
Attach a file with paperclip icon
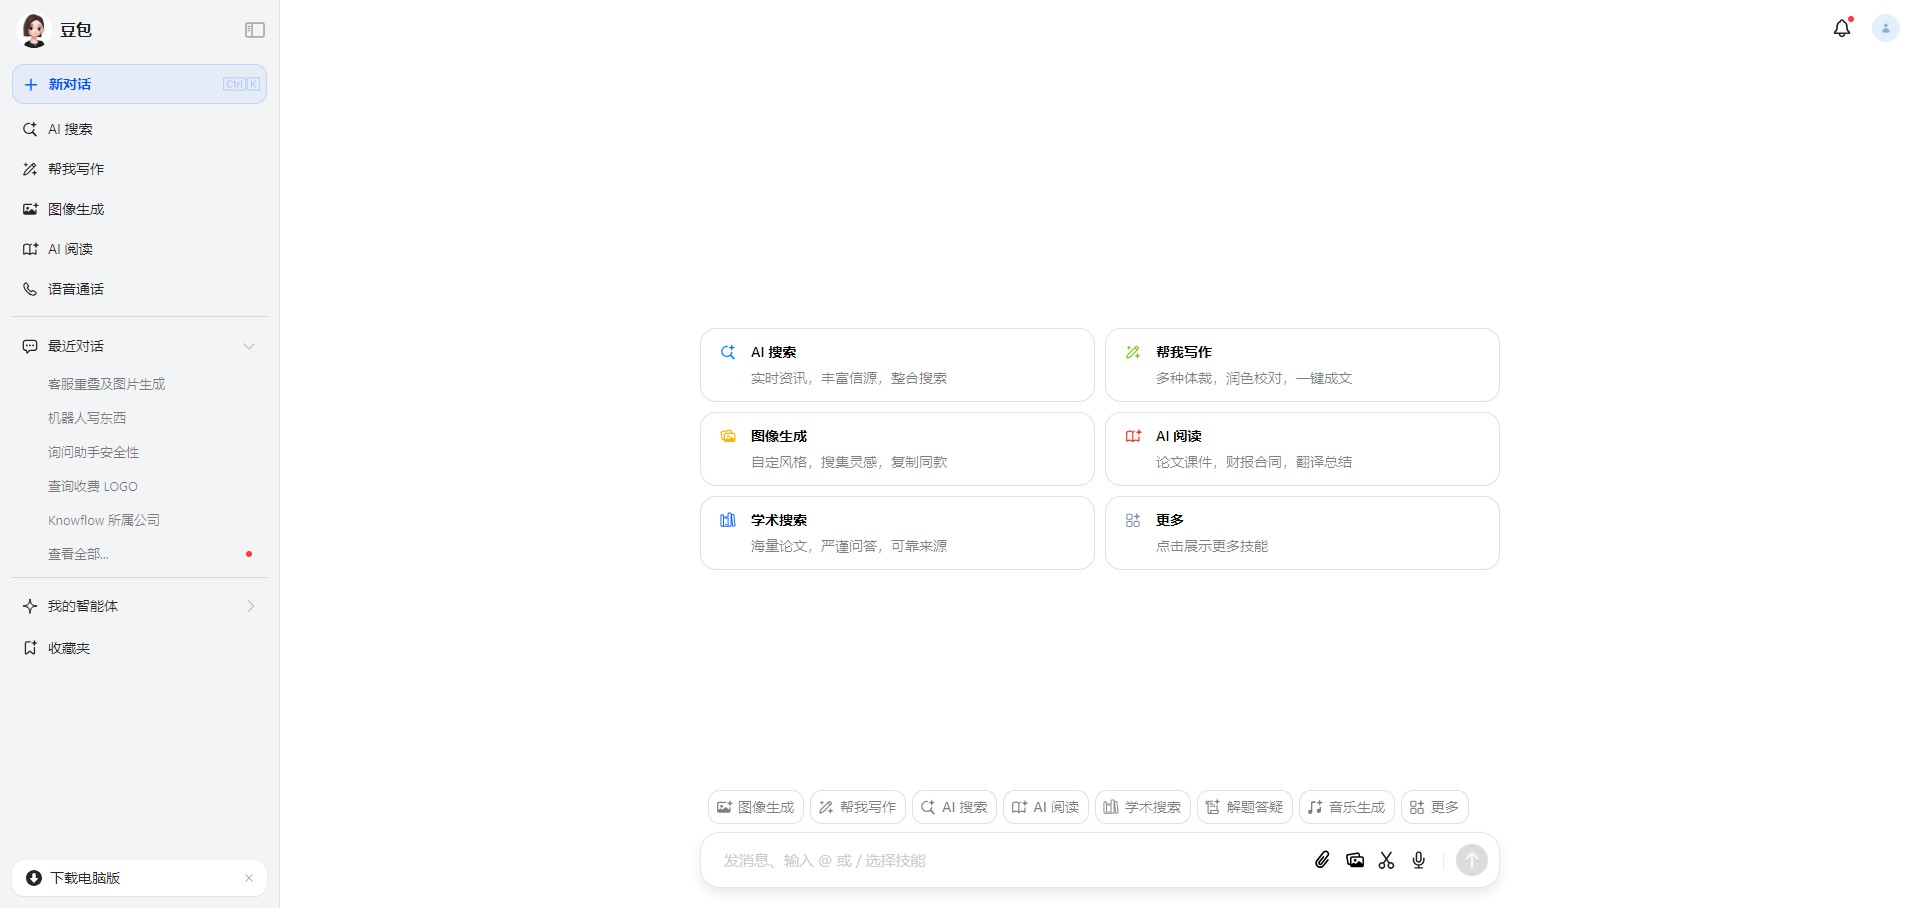[x=1322, y=860]
